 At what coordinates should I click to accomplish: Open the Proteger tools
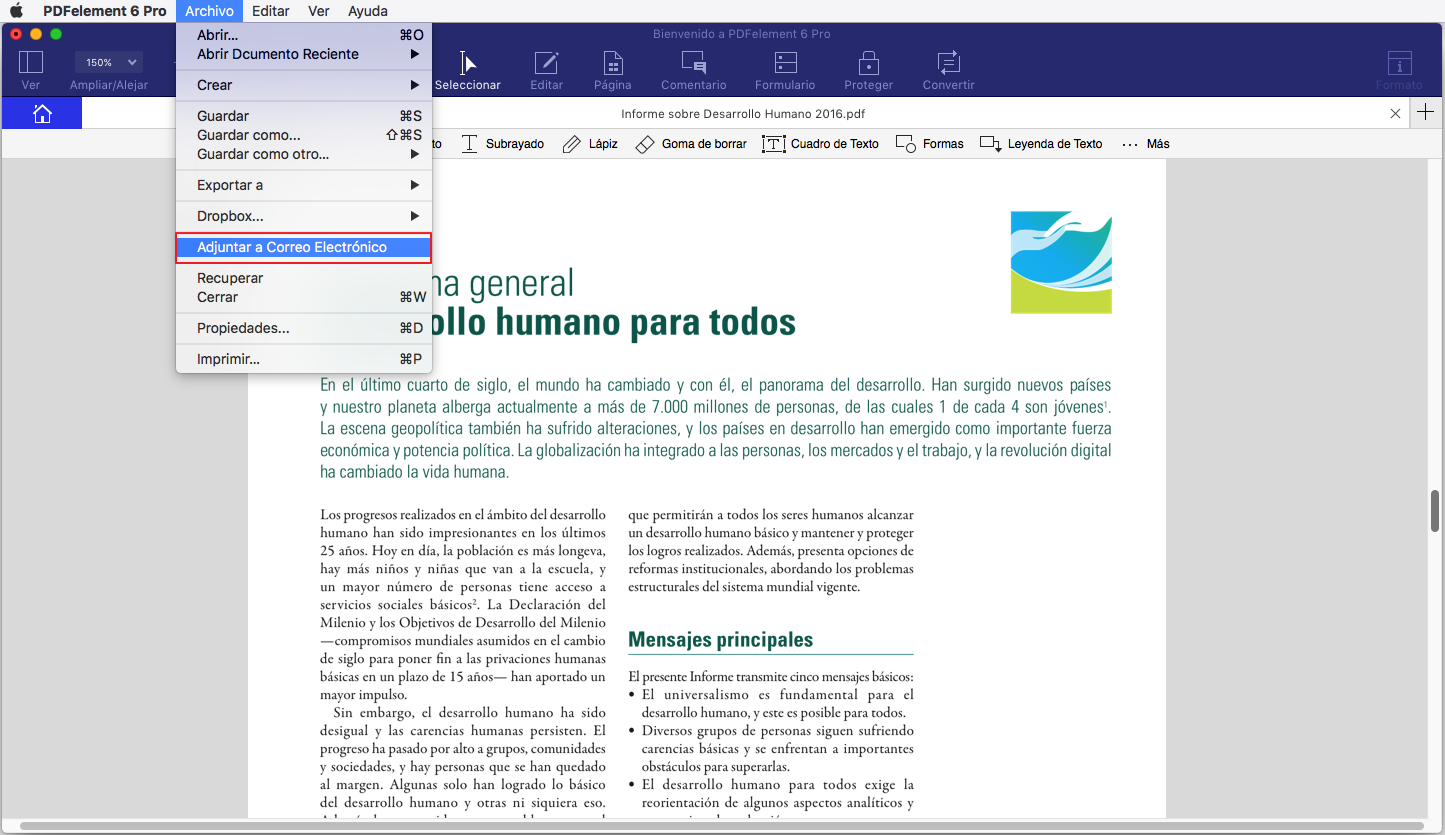click(868, 71)
